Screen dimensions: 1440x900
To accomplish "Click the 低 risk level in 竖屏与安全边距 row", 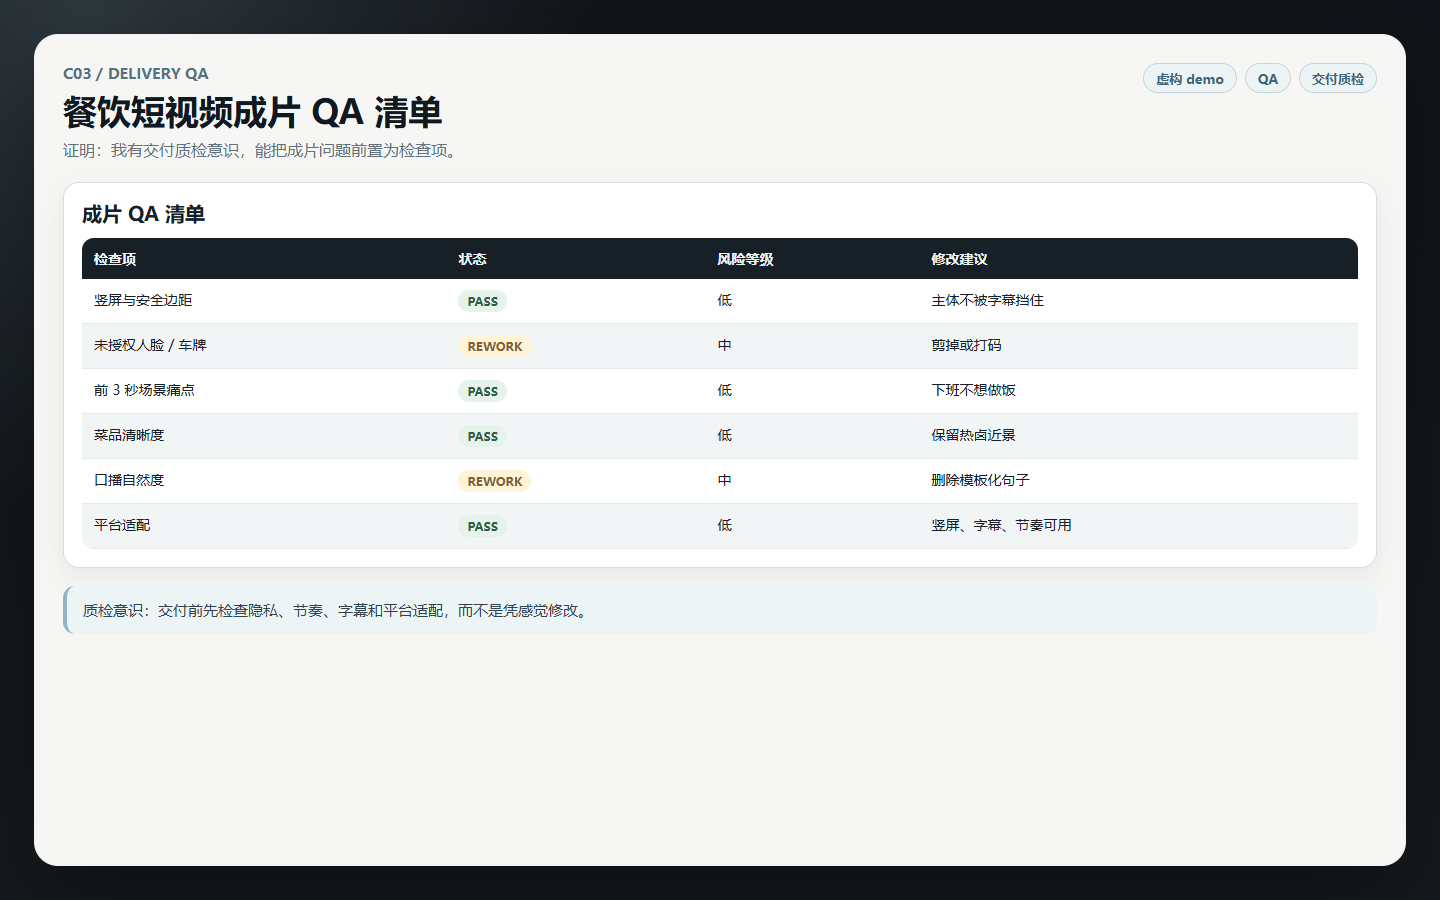I will point(724,300).
